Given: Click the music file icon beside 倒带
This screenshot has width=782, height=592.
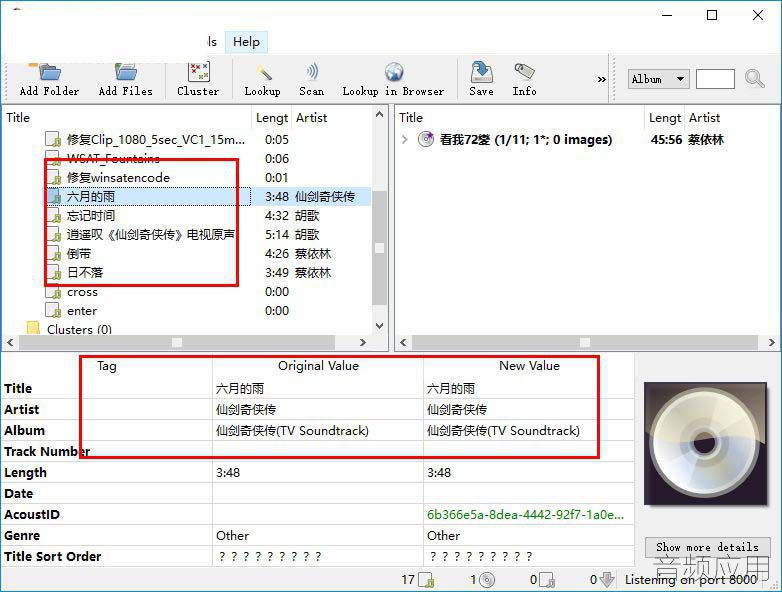Looking at the screenshot, I should 53,253.
